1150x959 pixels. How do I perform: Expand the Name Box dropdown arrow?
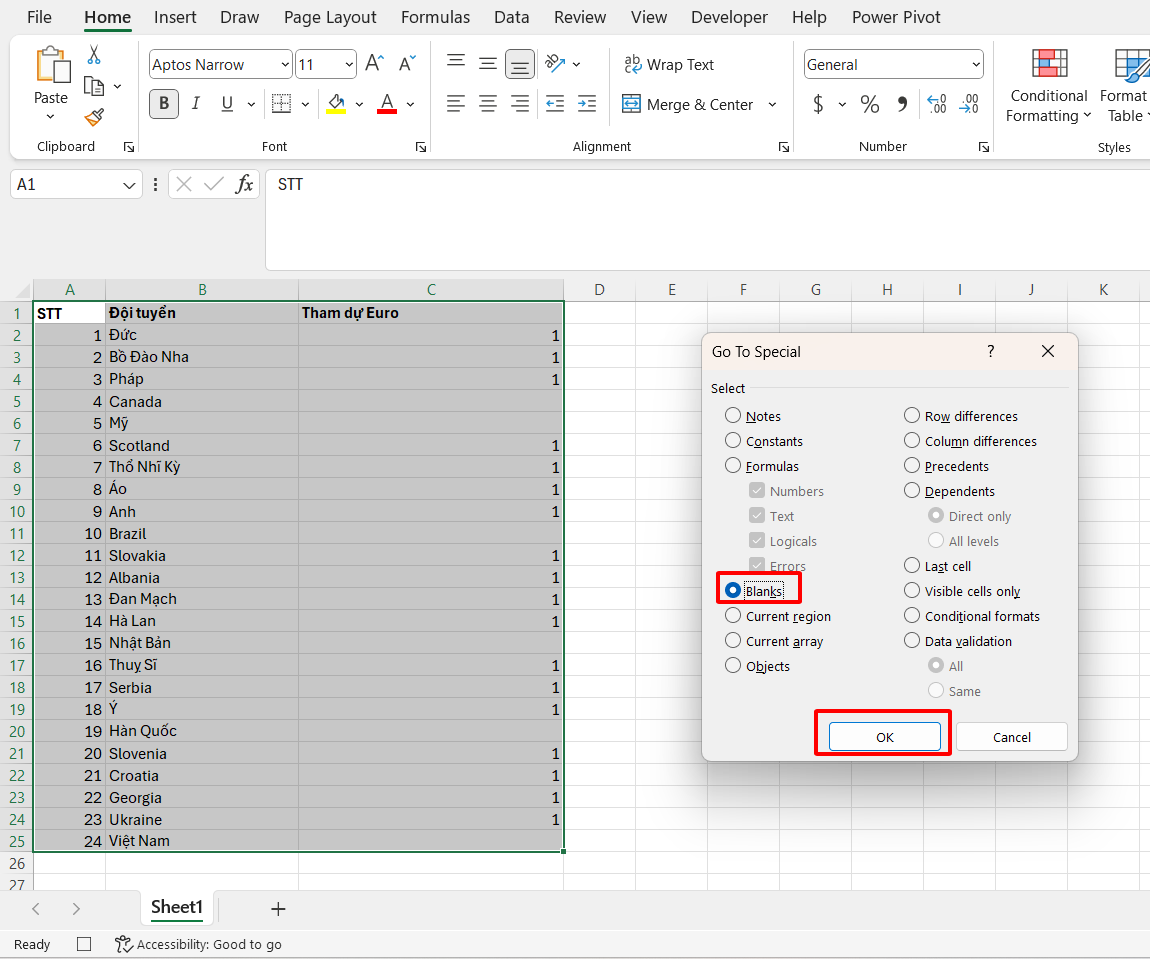pos(129,185)
